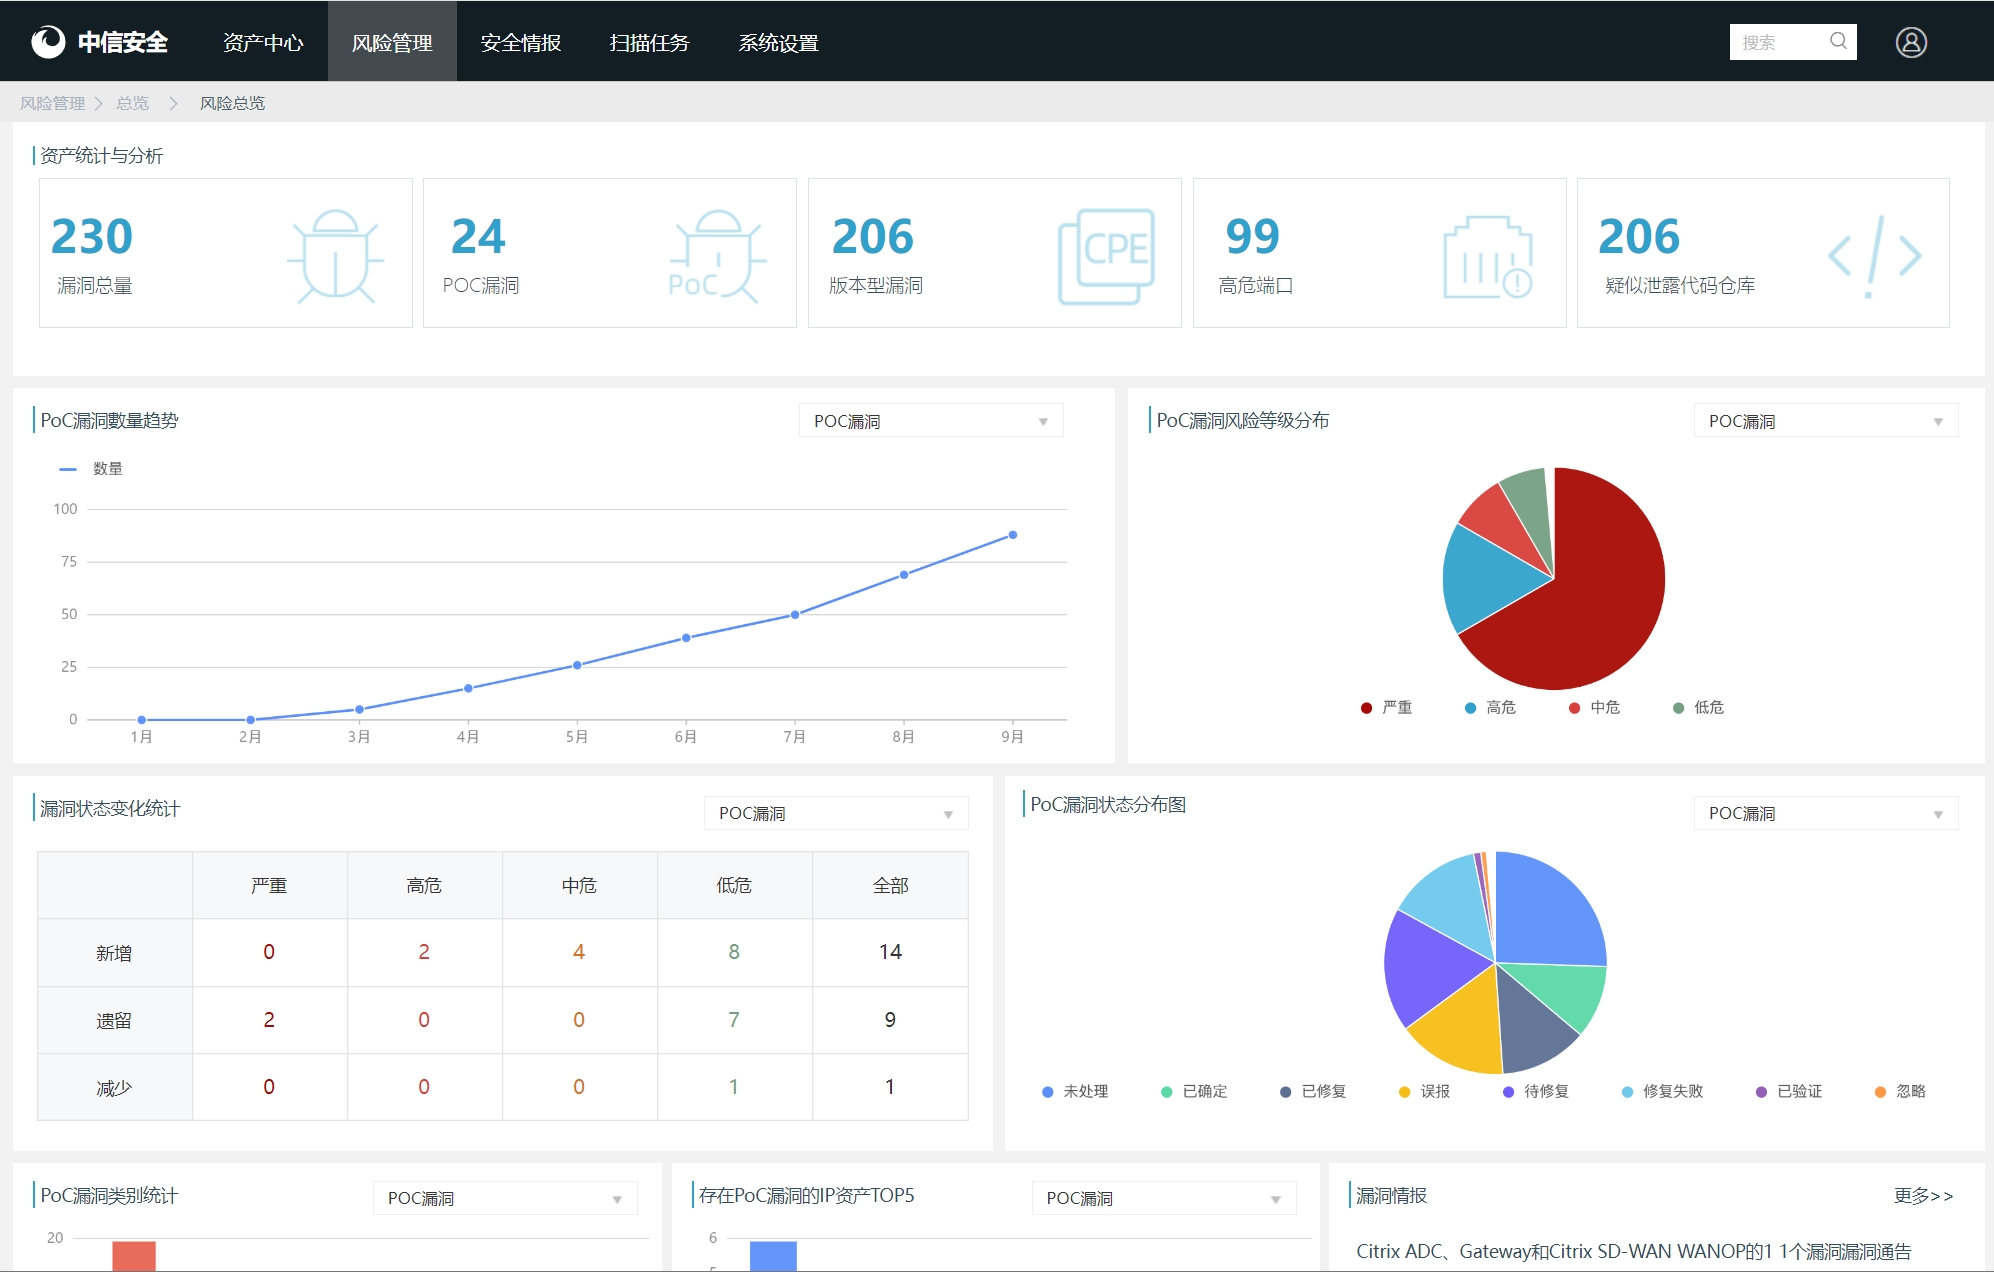Expand the risk level distribution dropdown
The width and height of the screenshot is (1994, 1272).
point(1825,421)
